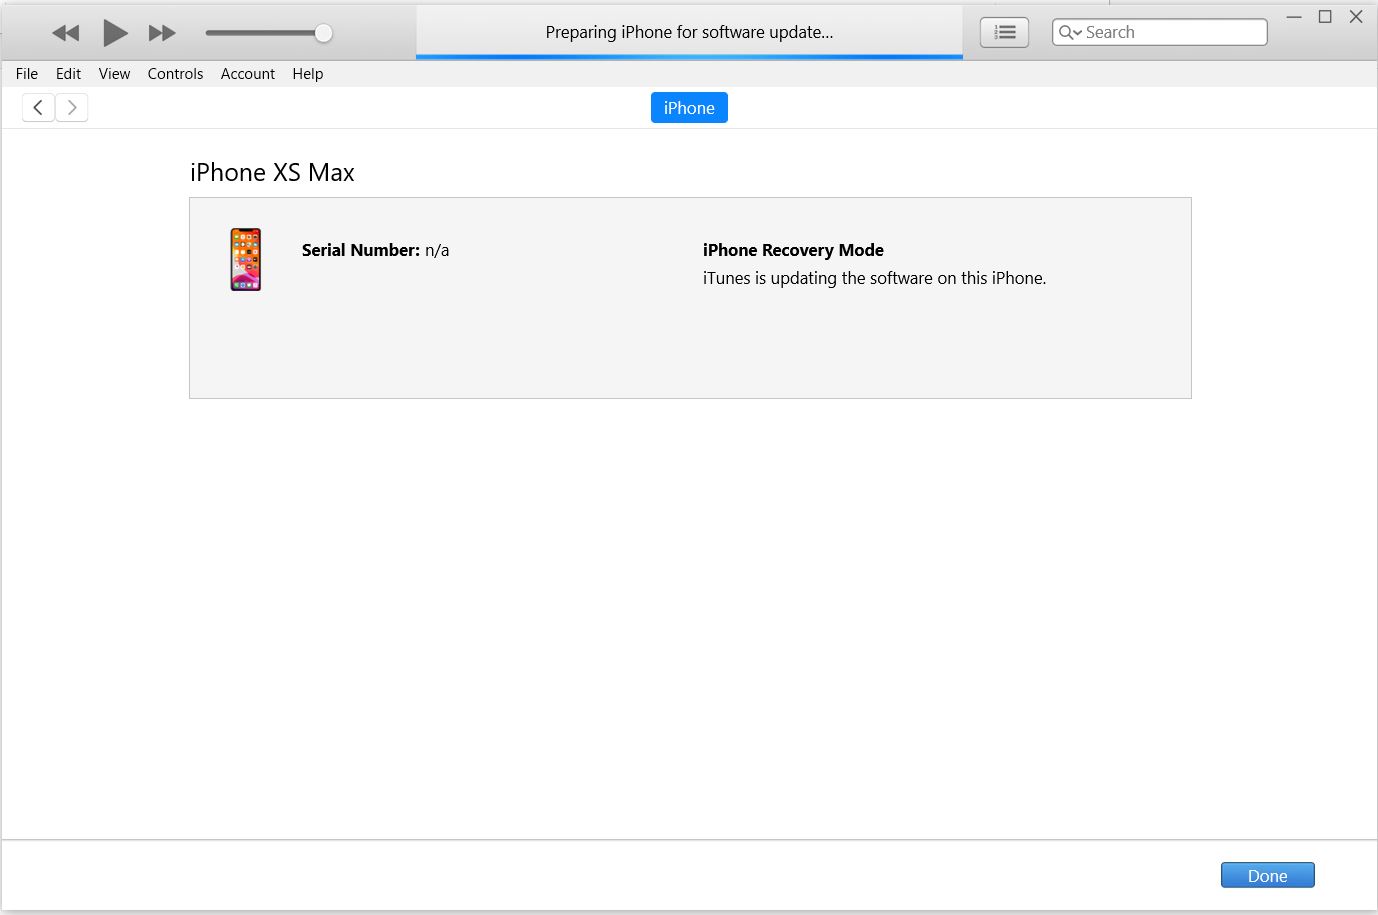Open the File menu

[x=27, y=74]
